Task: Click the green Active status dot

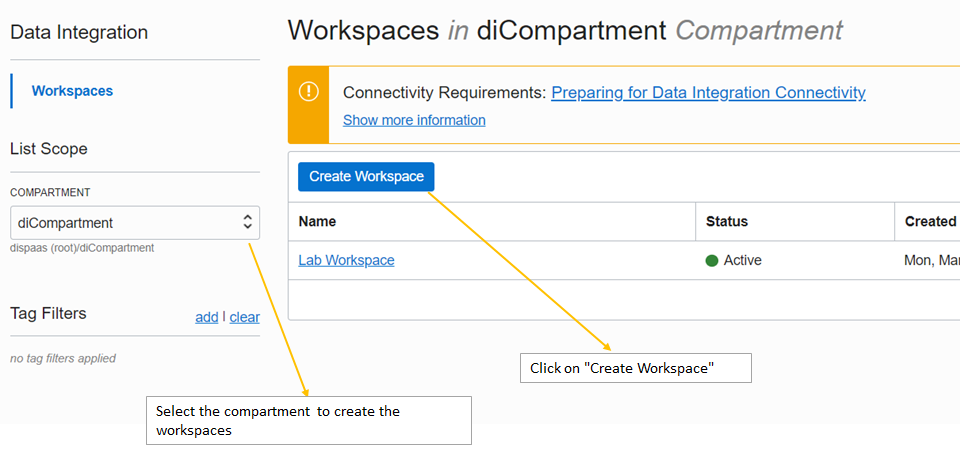Action: [x=712, y=261]
